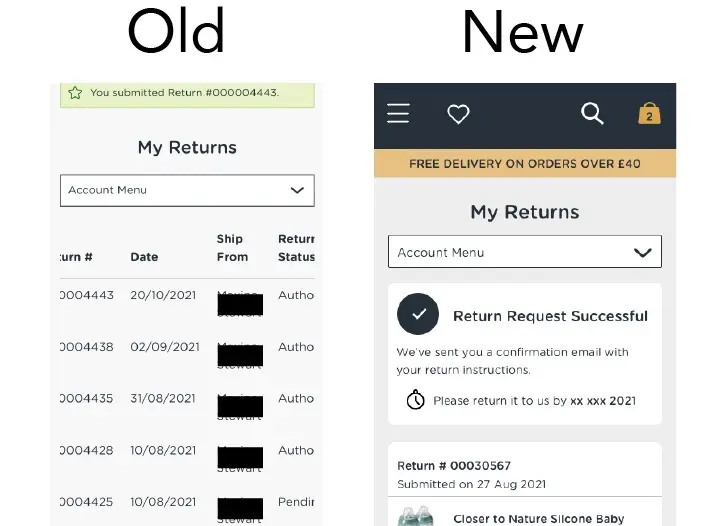Screen dimensions: 702x526
Task: Open Return # 00030567 details
Action: (454, 466)
